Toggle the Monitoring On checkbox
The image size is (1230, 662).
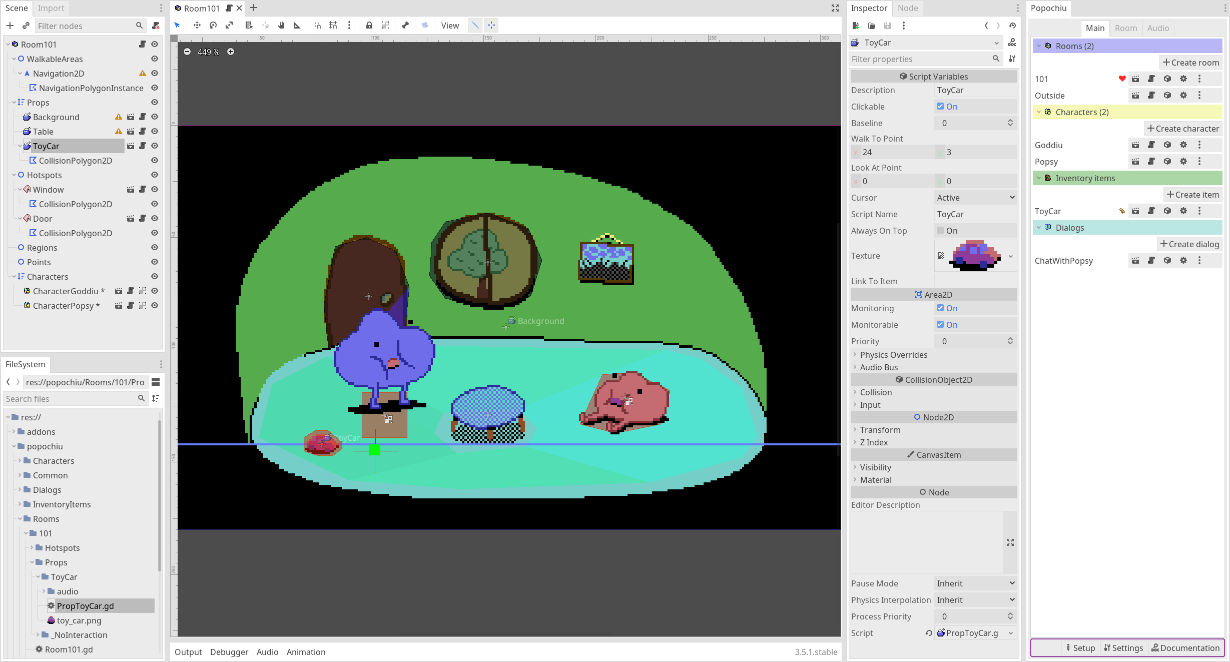941,308
